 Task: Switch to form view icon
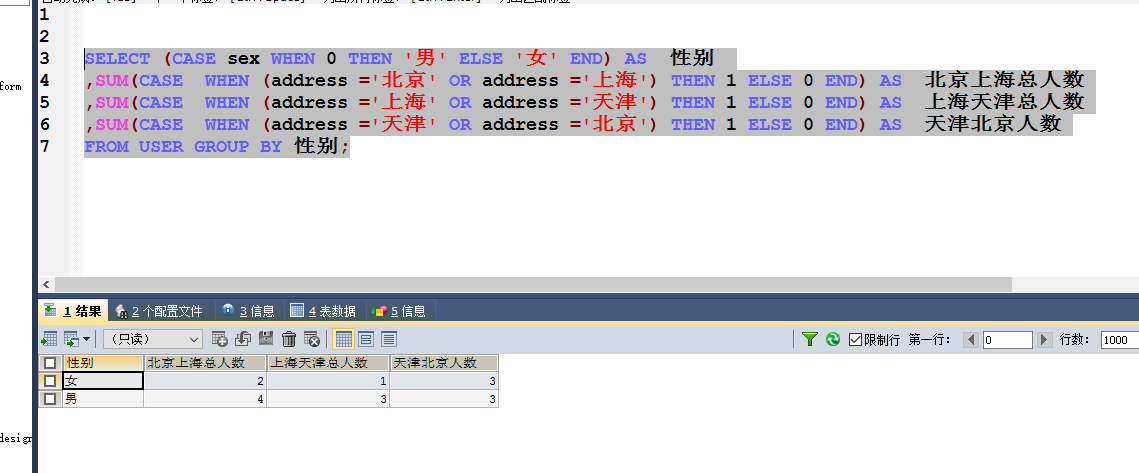point(366,339)
